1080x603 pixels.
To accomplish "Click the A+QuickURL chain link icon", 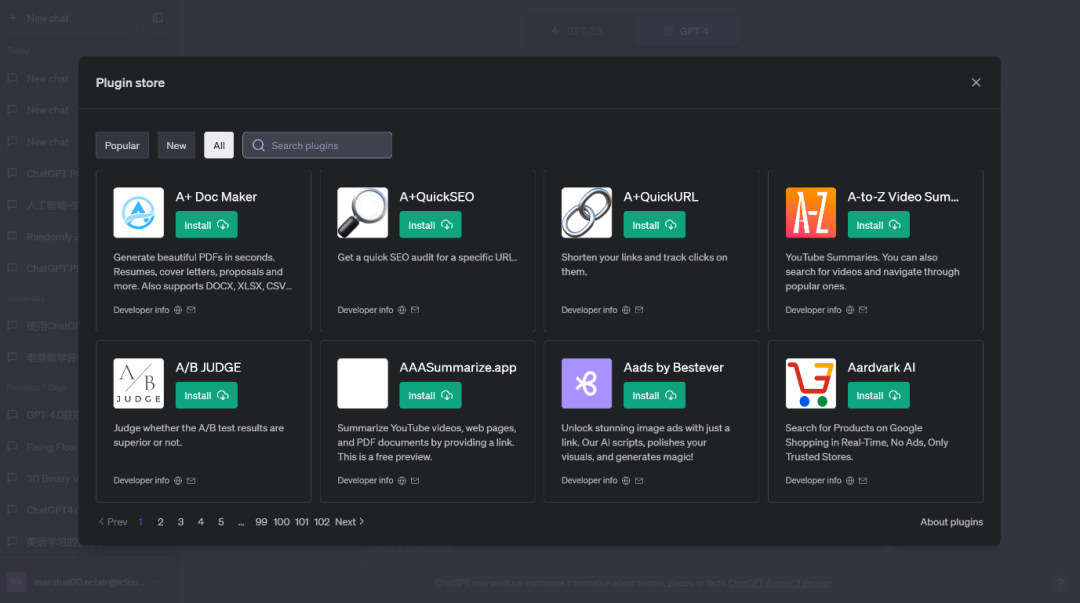I will point(586,212).
